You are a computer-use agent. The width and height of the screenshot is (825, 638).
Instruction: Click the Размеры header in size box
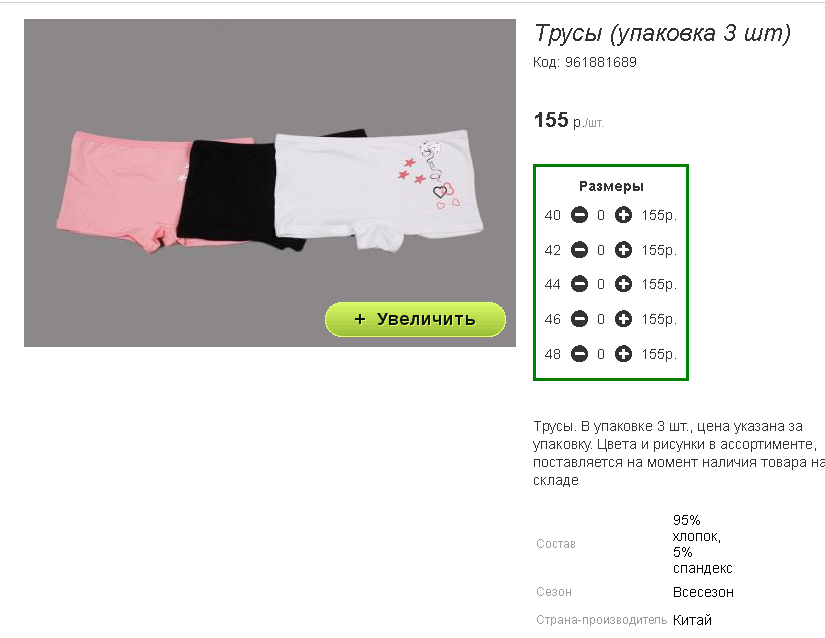point(611,186)
